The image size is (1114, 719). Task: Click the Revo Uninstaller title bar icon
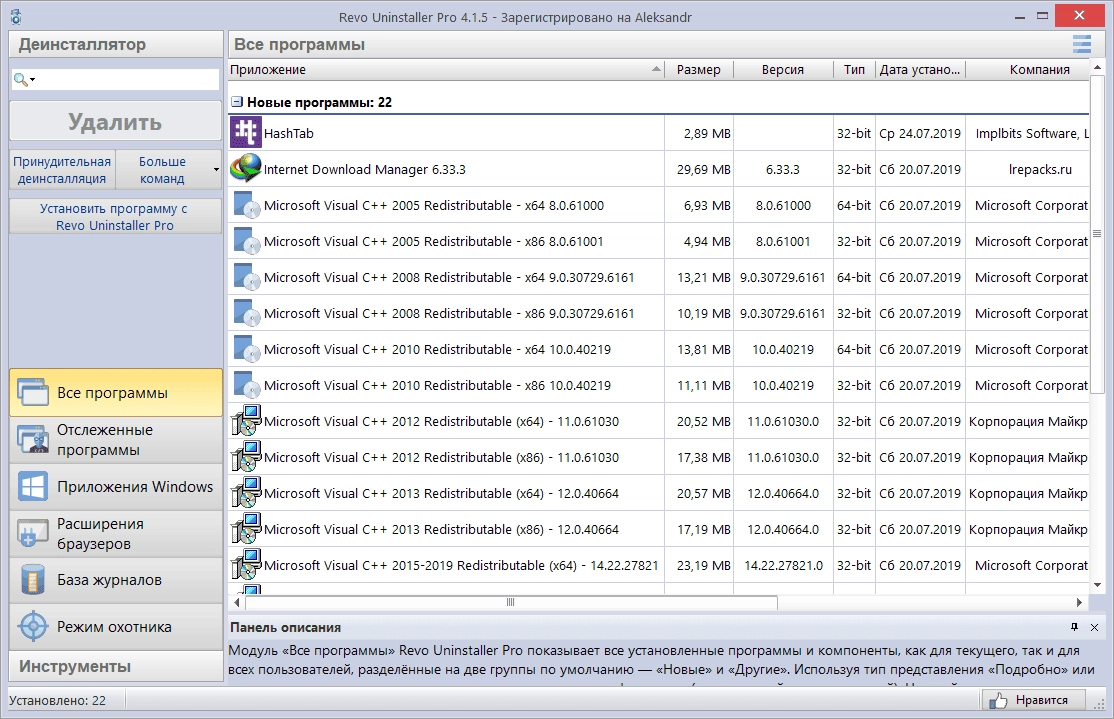(16, 16)
